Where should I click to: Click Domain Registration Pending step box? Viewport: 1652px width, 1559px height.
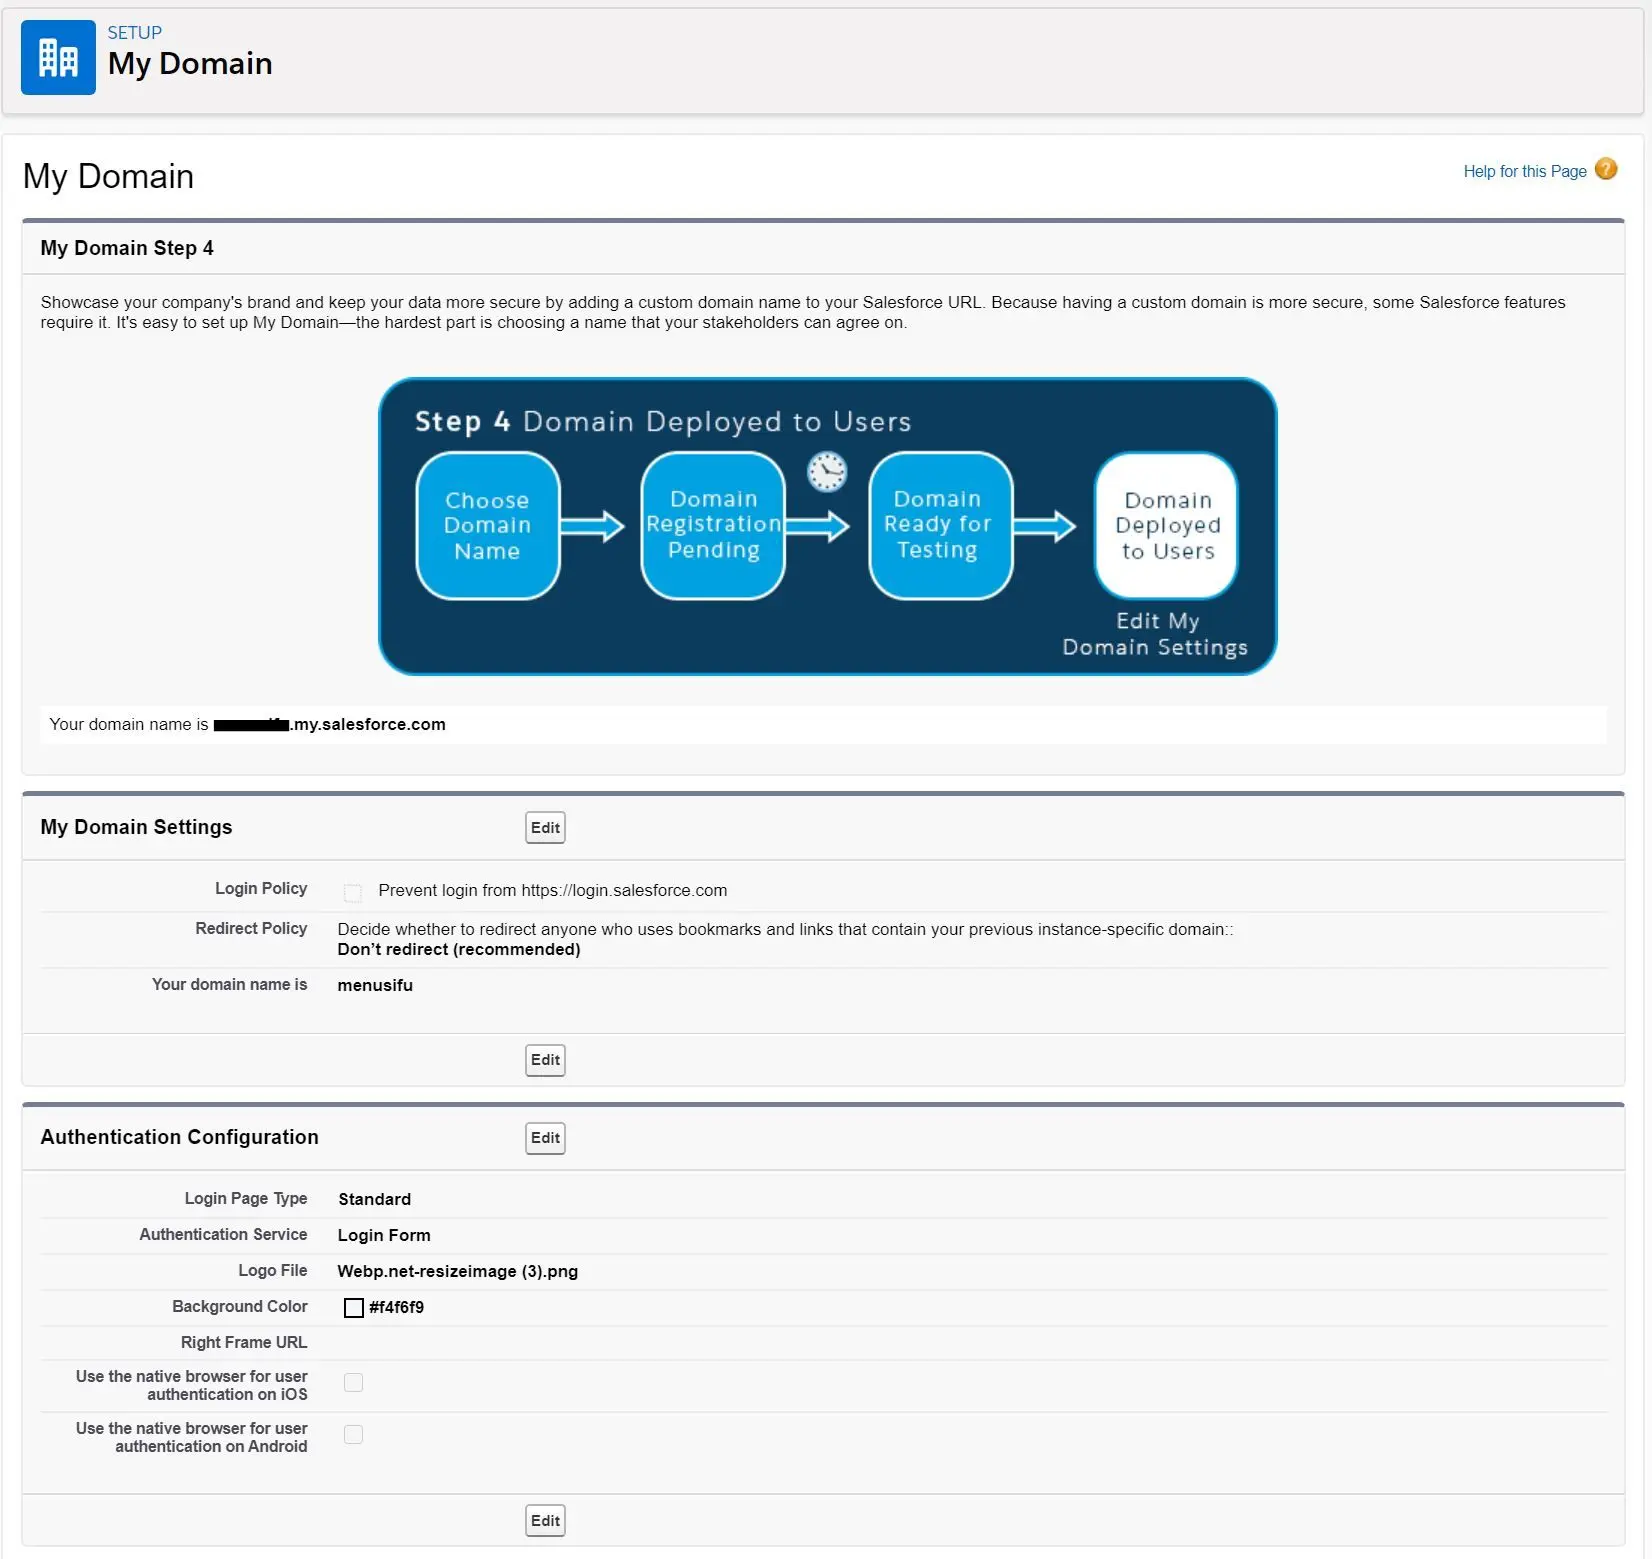tap(713, 525)
